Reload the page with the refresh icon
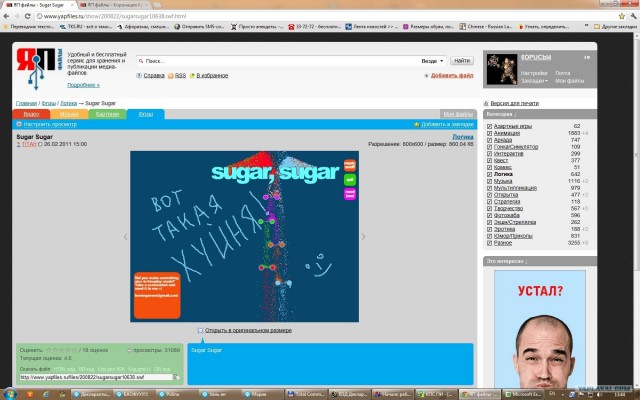 pyautogui.click(x=27, y=16)
